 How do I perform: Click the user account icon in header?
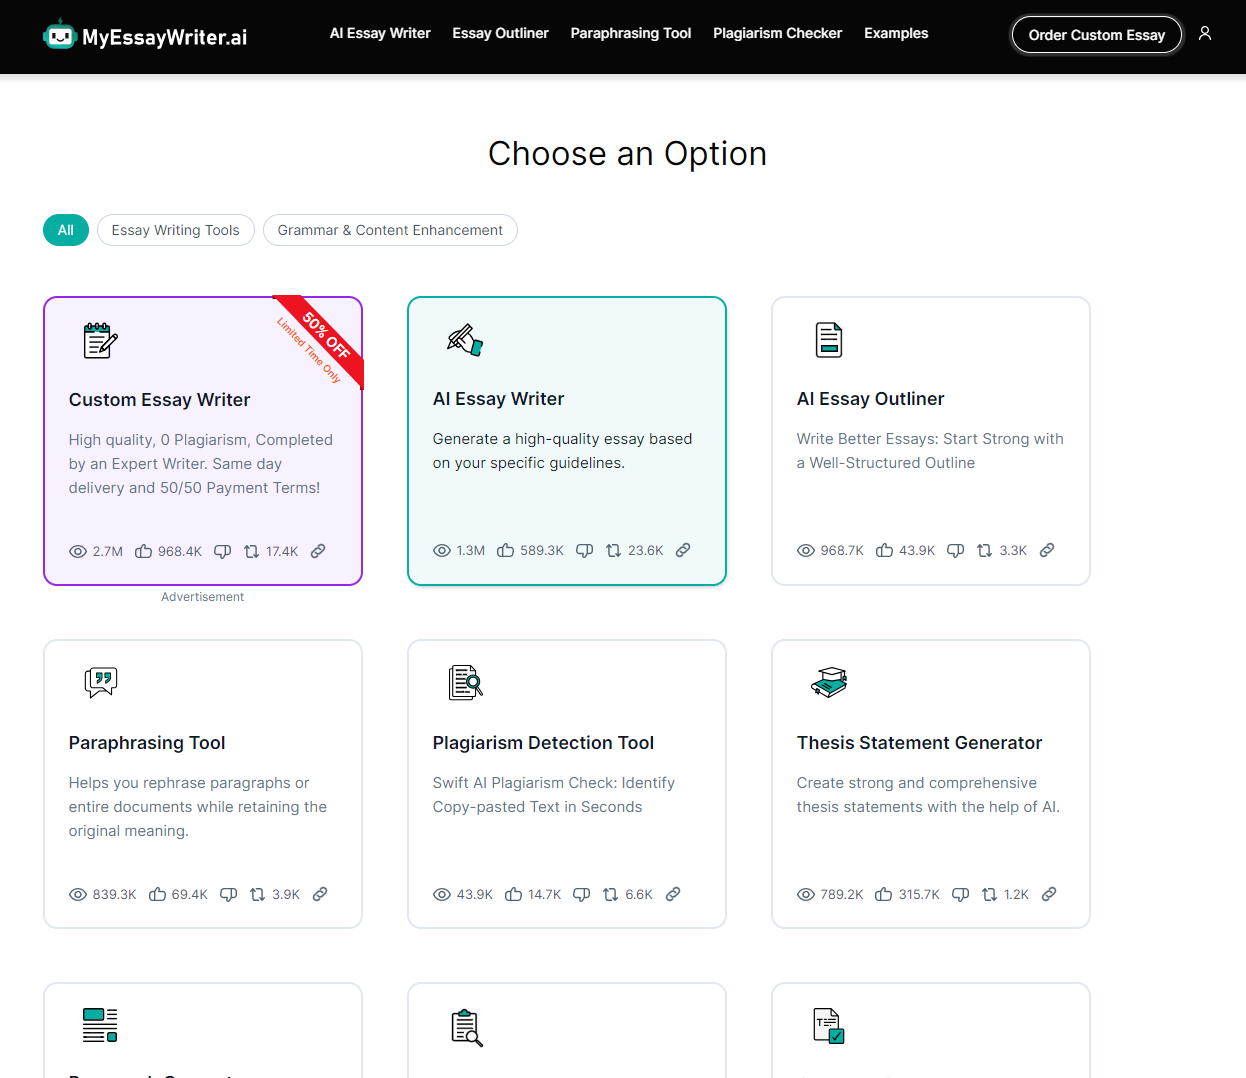[x=1205, y=34]
